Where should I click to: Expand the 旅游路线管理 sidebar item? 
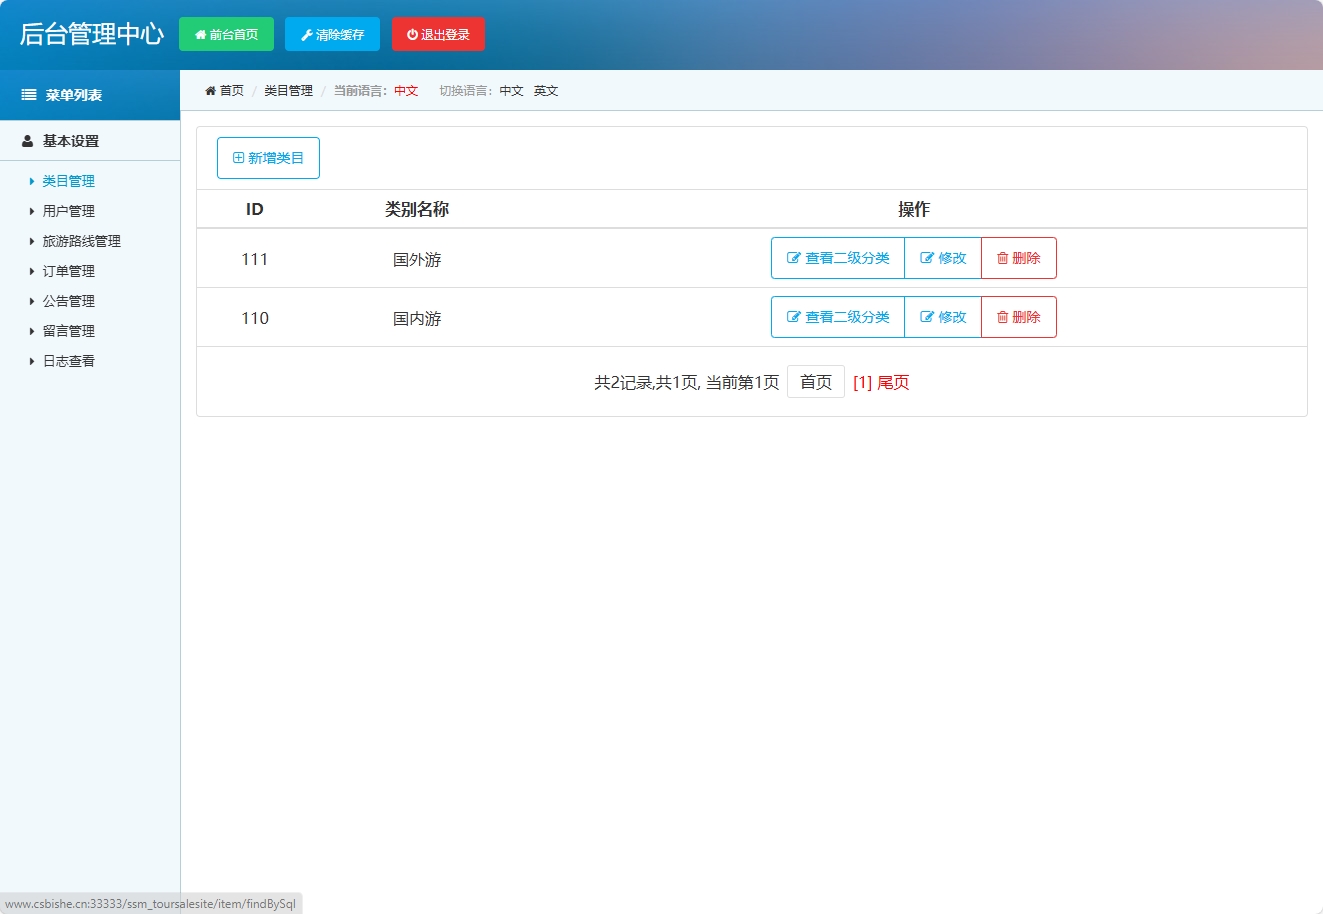tap(79, 241)
